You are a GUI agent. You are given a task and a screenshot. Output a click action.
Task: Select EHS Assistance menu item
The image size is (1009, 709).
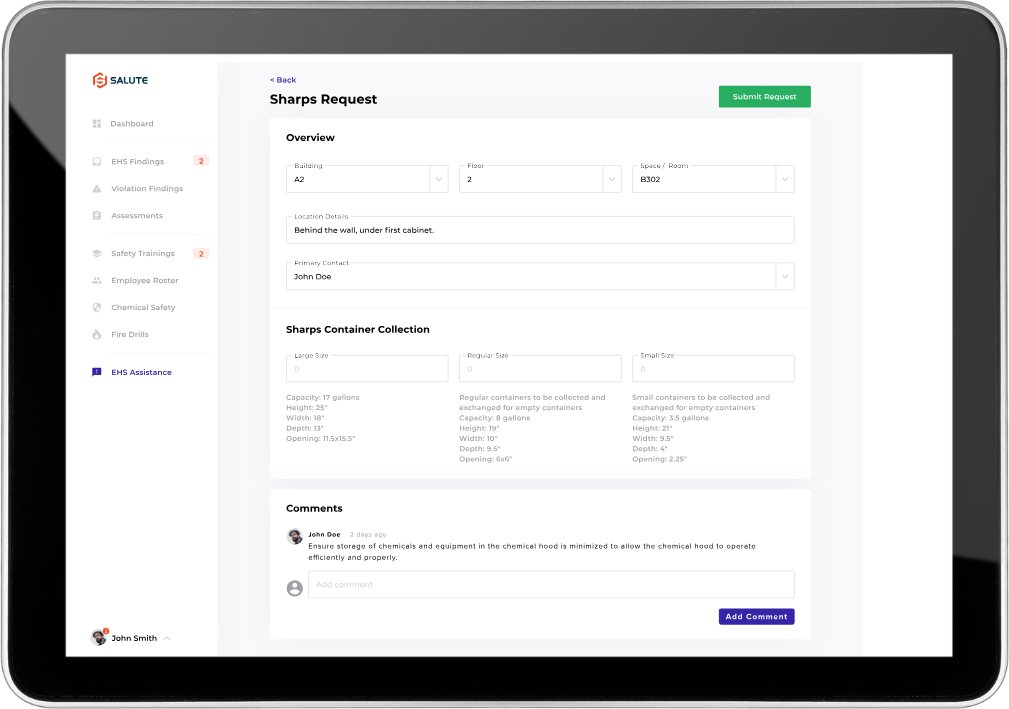[141, 373]
